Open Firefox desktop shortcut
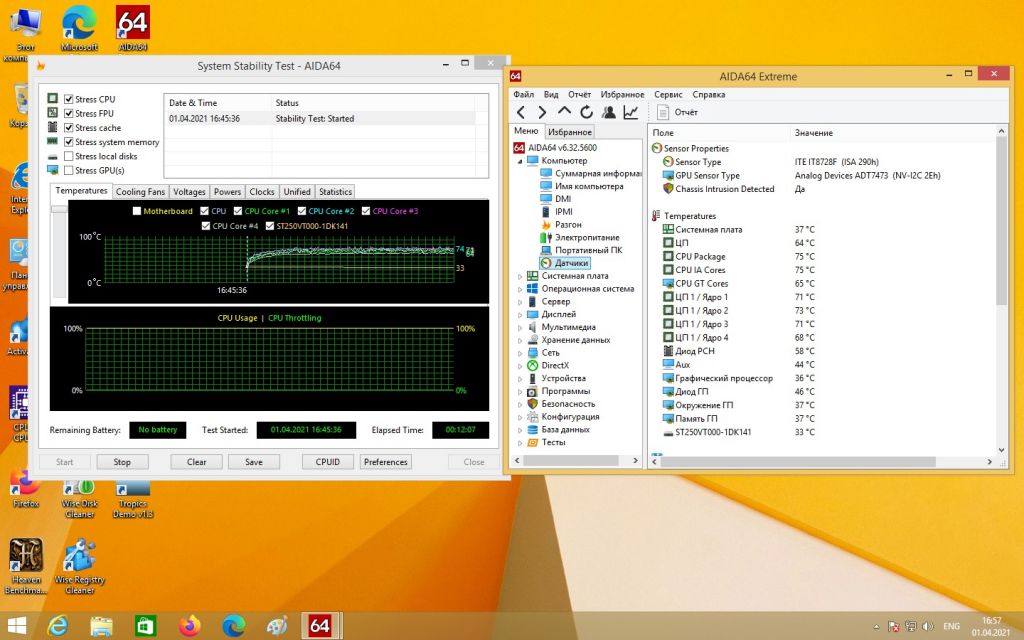The height and width of the screenshot is (640, 1024). [x=25, y=488]
